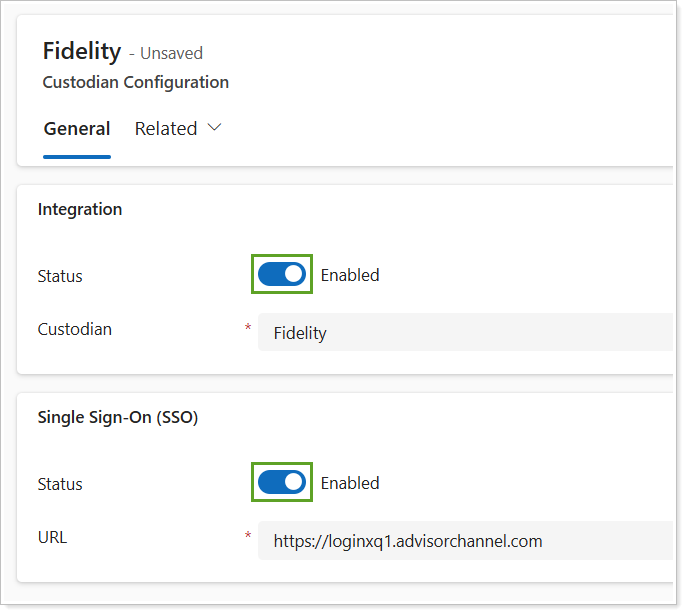
Task: Click the Enabled text beside Integration toggle
Action: point(350,275)
